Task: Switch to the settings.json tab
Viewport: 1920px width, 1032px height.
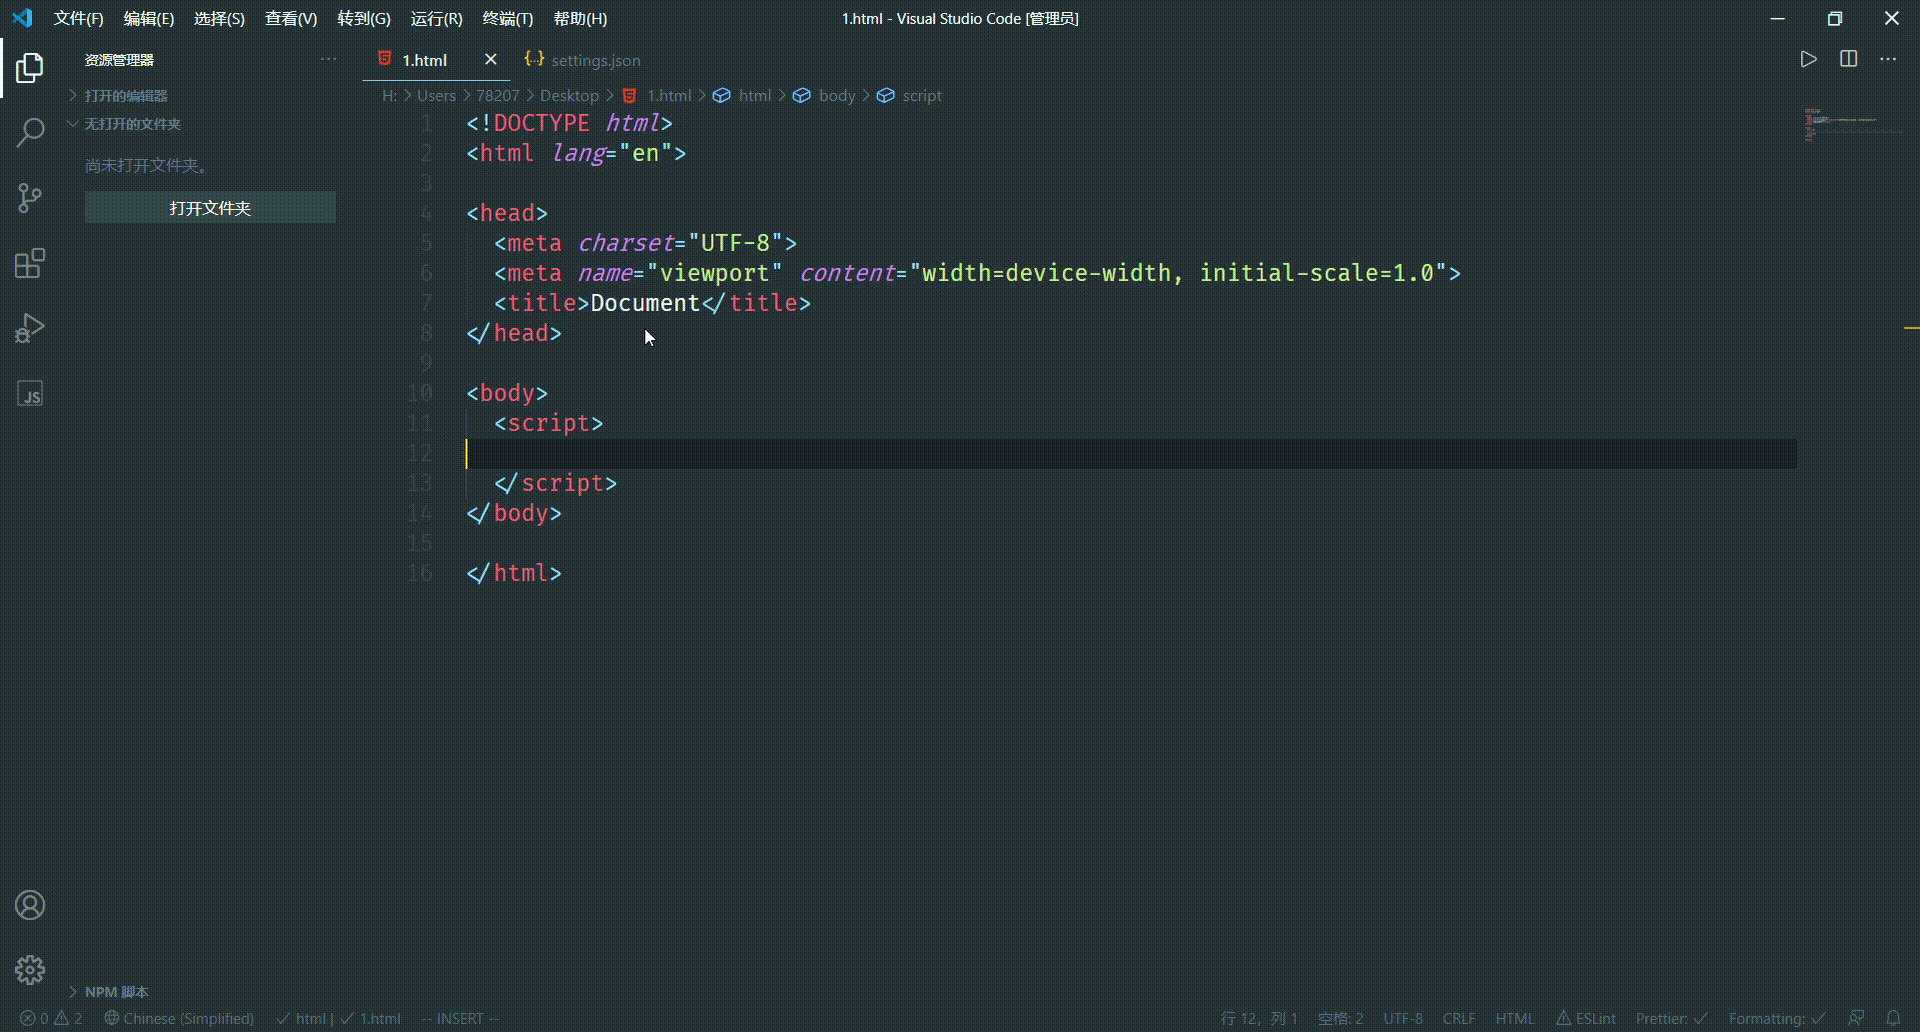Action: click(583, 60)
